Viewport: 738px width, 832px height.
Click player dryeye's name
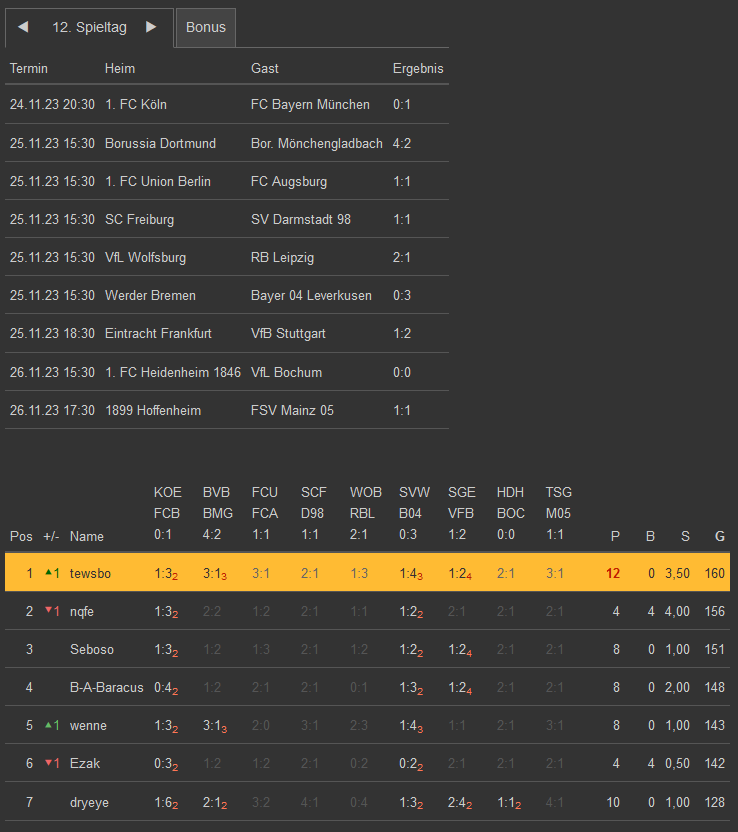[90, 802]
